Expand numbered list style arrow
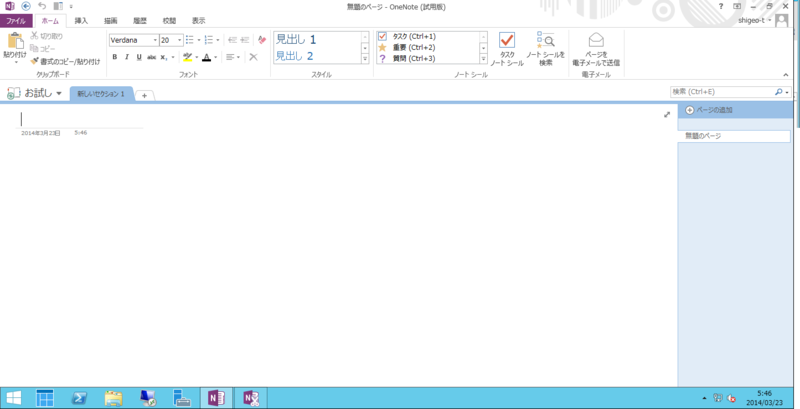Image resolution: width=800 pixels, height=409 pixels. click(218, 40)
